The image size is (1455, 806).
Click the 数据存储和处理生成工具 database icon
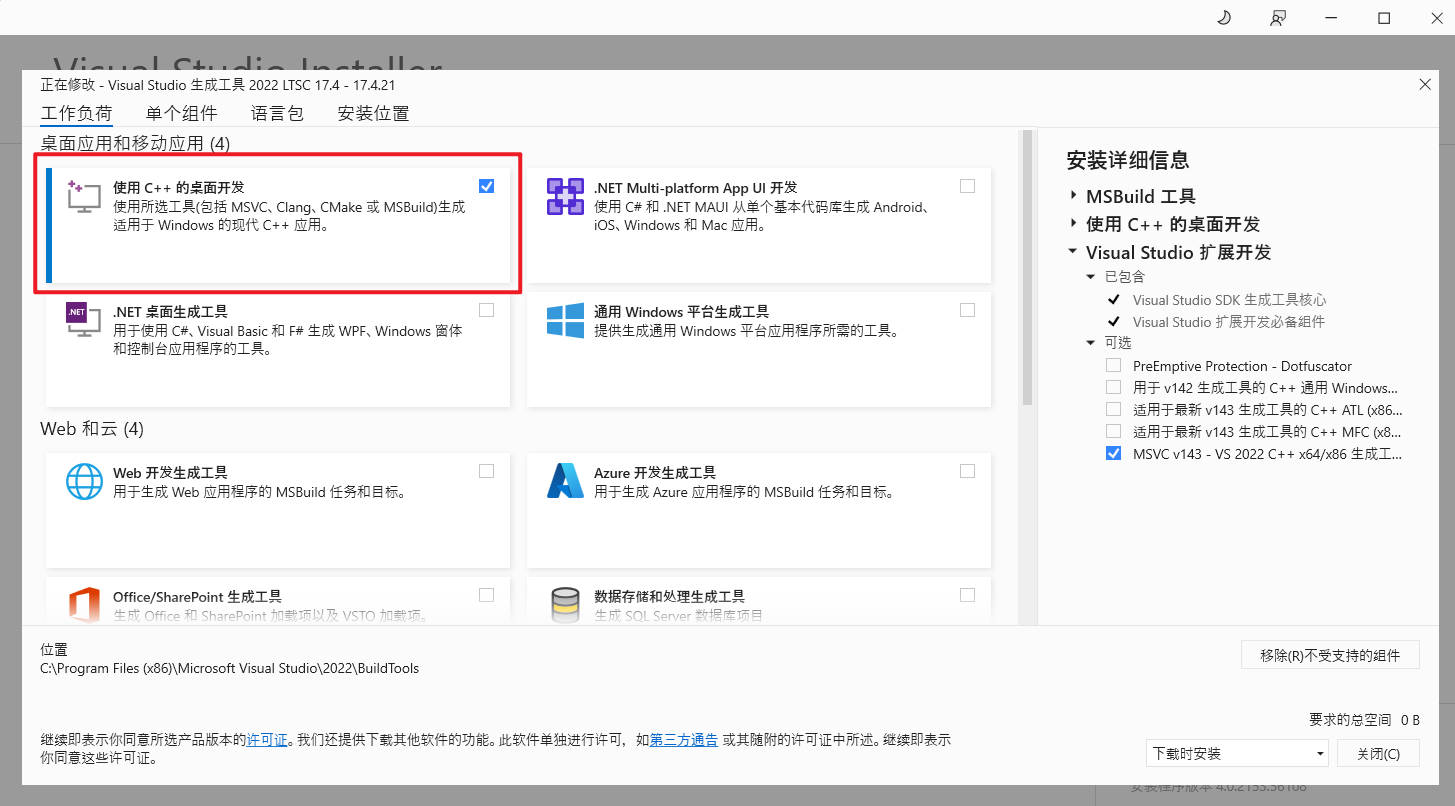[x=565, y=604]
